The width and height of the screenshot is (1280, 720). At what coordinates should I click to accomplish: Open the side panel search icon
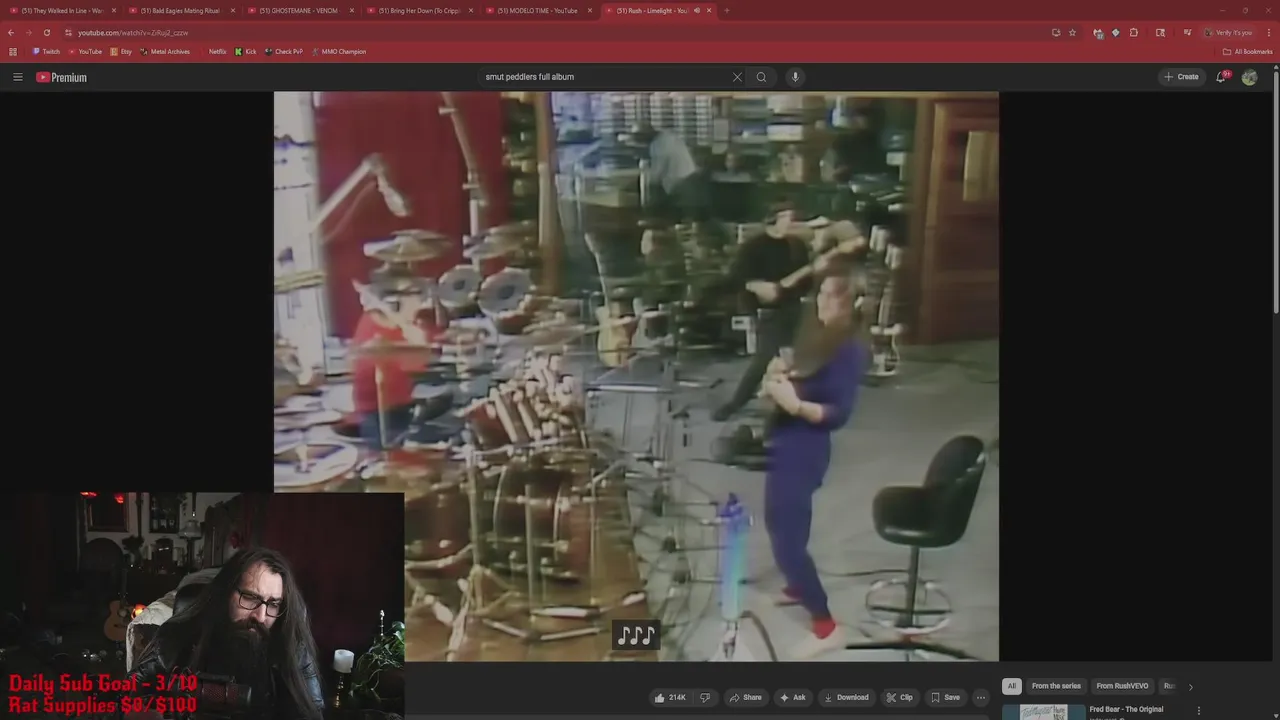[1160, 32]
